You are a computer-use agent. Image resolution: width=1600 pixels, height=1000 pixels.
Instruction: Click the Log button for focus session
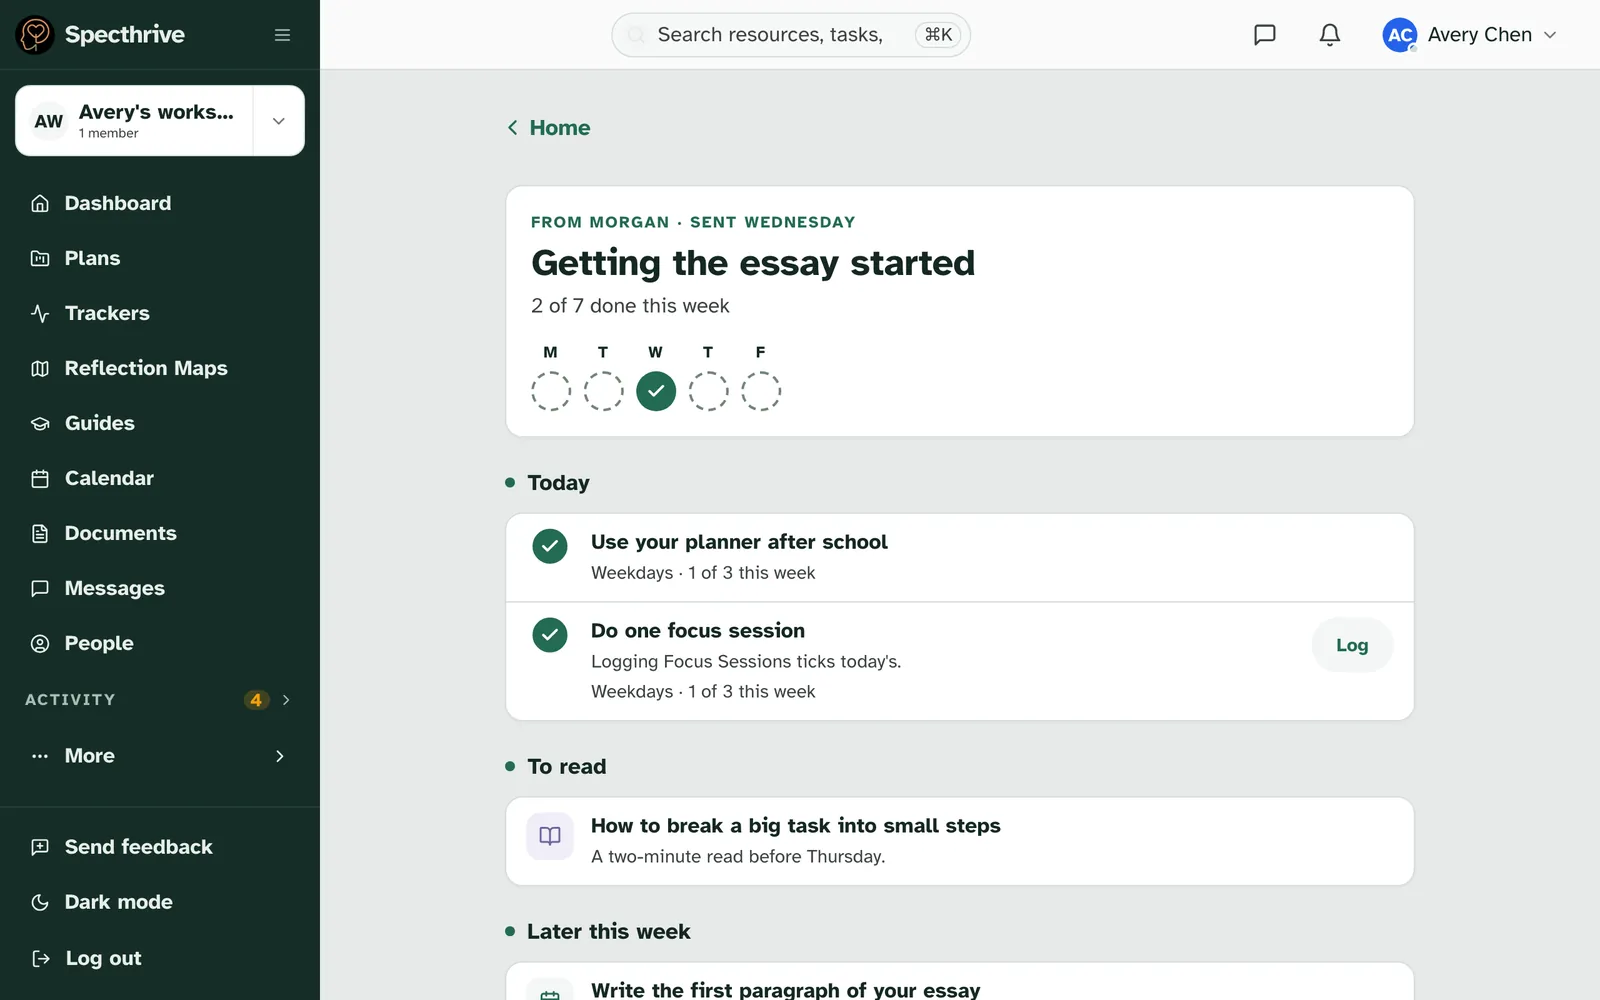point(1352,645)
